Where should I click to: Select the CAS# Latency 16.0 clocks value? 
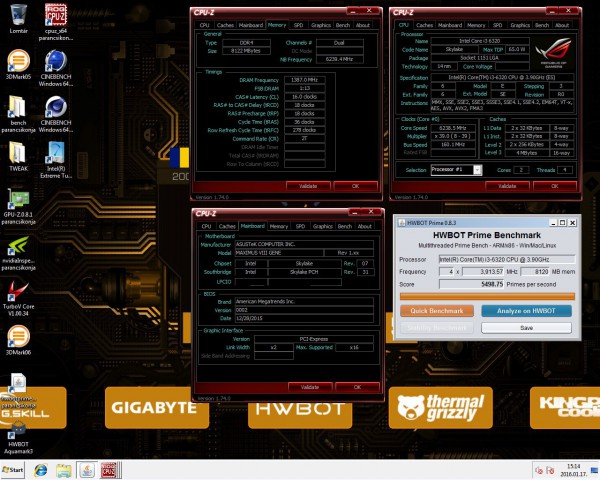[x=305, y=97]
